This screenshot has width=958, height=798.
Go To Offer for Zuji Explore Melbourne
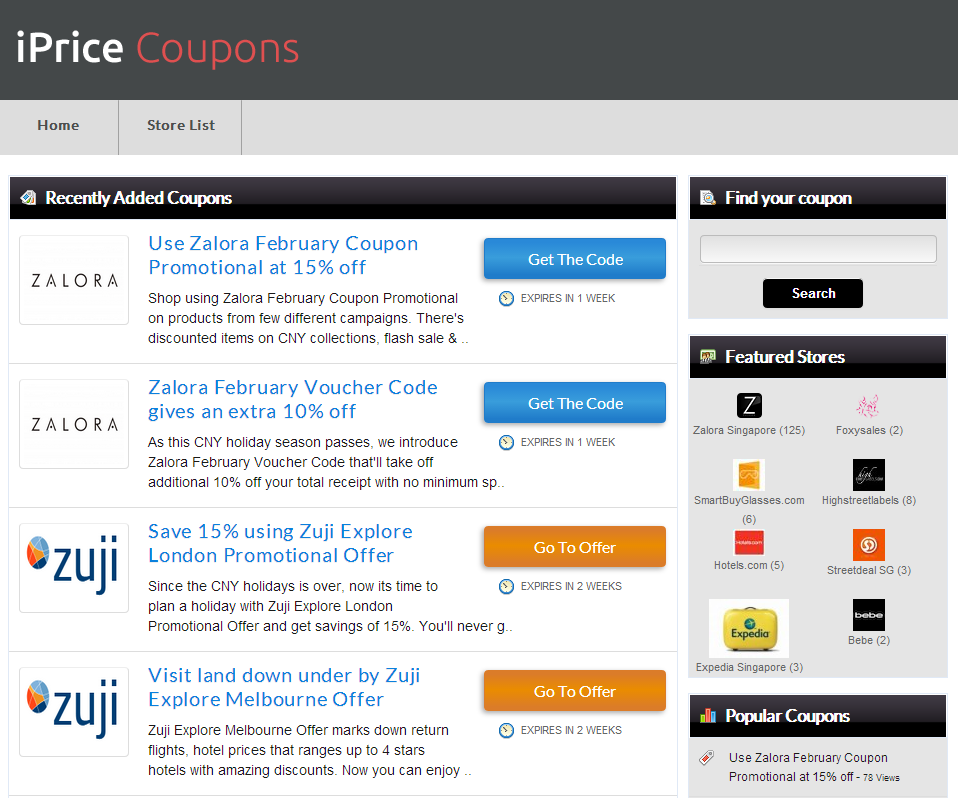pyautogui.click(x=575, y=691)
